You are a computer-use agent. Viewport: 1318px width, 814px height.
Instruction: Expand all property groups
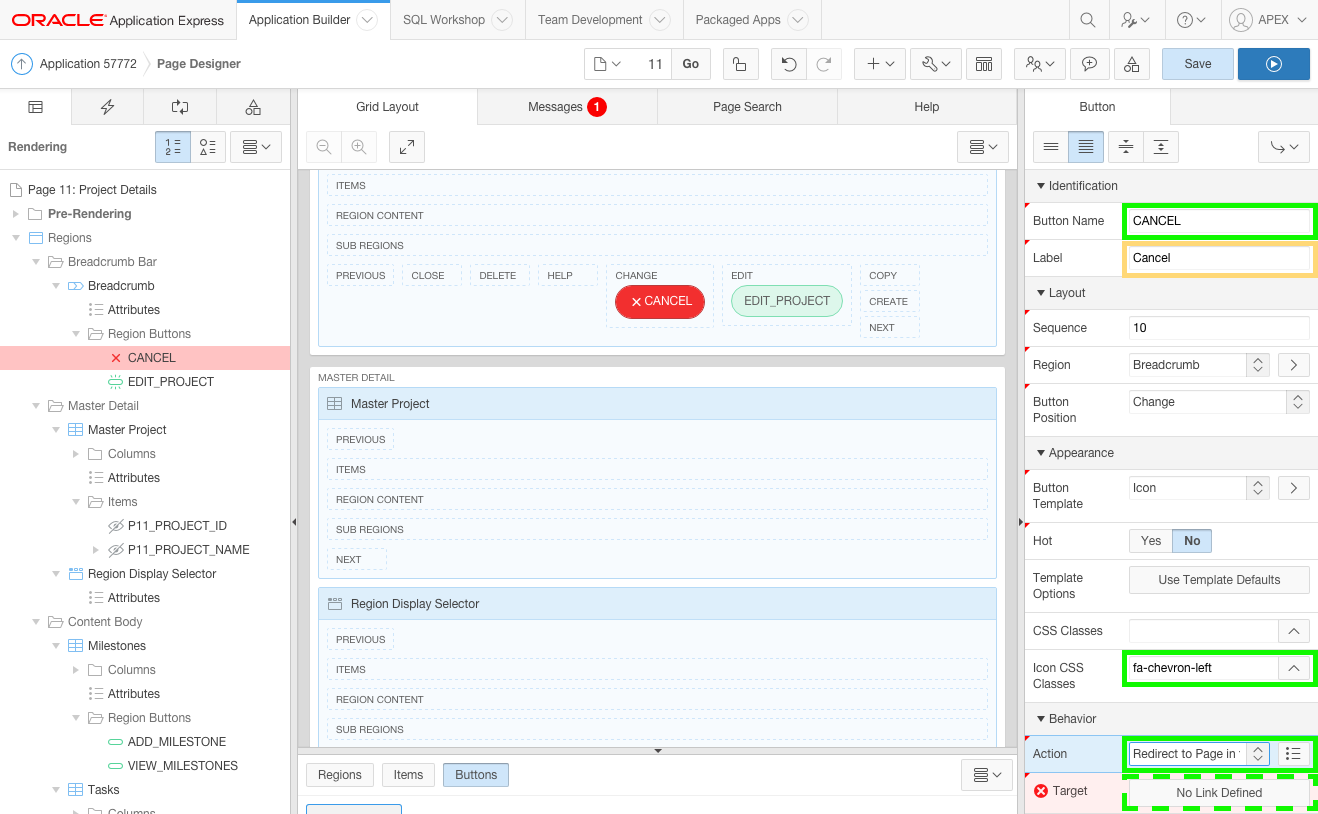click(1160, 147)
